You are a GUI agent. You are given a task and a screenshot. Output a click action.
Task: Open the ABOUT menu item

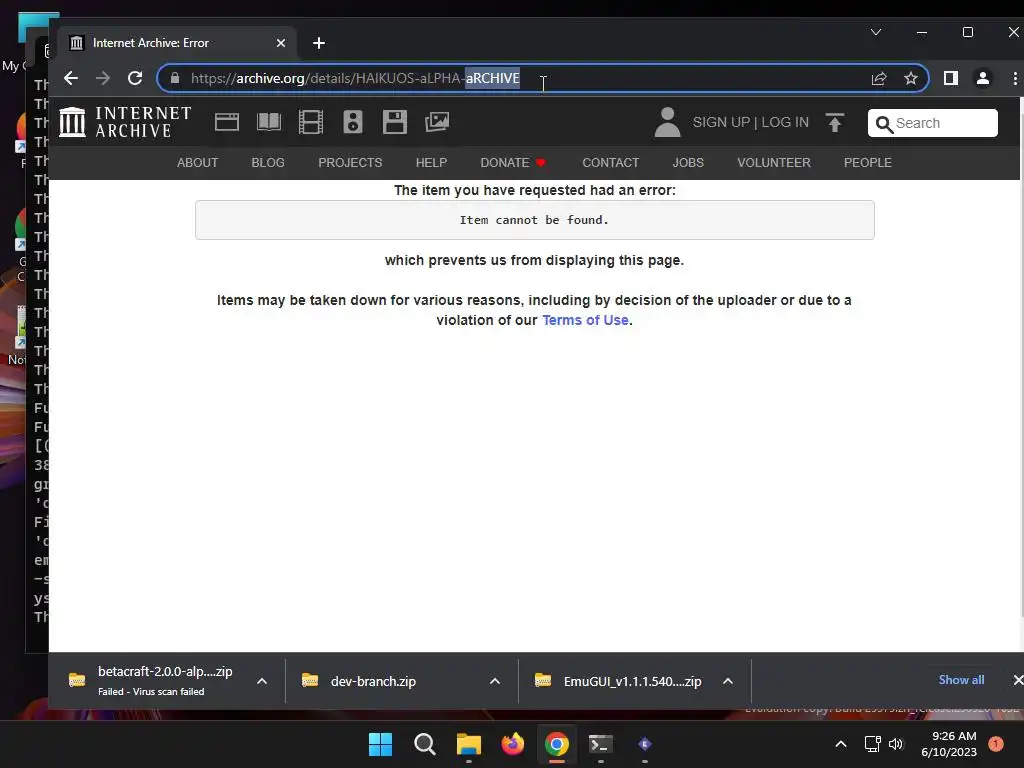click(x=197, y=163)
